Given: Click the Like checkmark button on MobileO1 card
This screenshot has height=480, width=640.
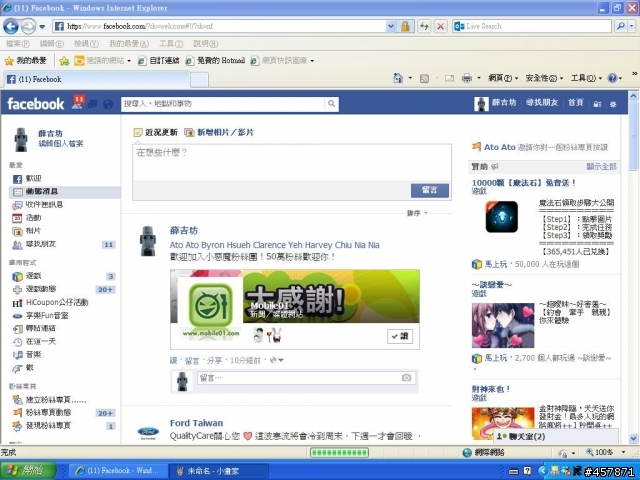Looking at the screenshot, I should [x=400, y=336].
